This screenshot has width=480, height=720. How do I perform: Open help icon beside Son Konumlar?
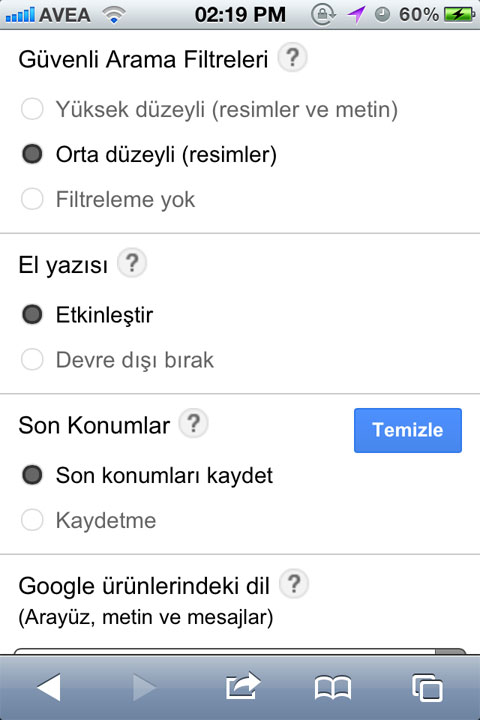(x=193, y=423)
